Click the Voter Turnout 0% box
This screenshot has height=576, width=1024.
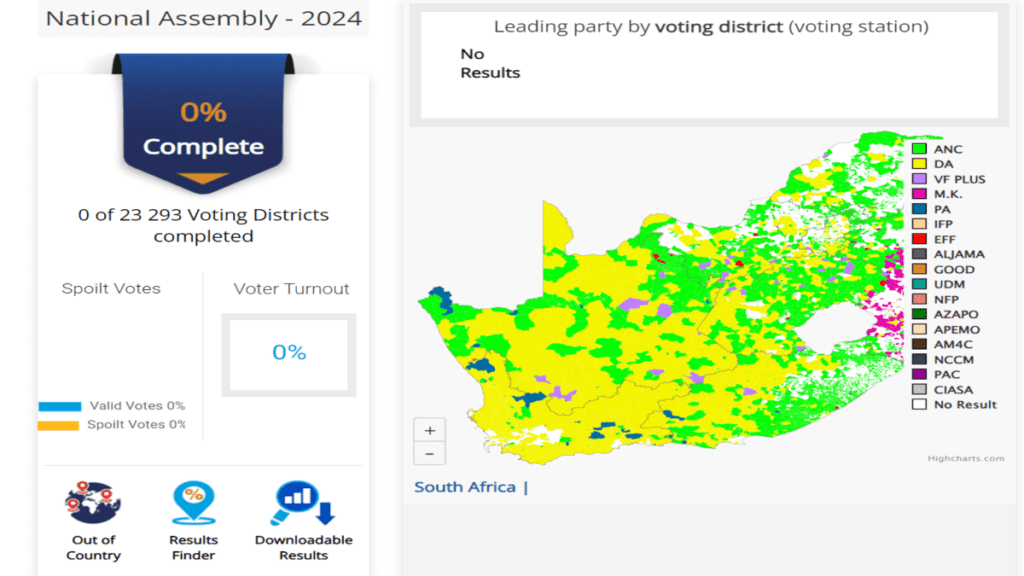289,353
